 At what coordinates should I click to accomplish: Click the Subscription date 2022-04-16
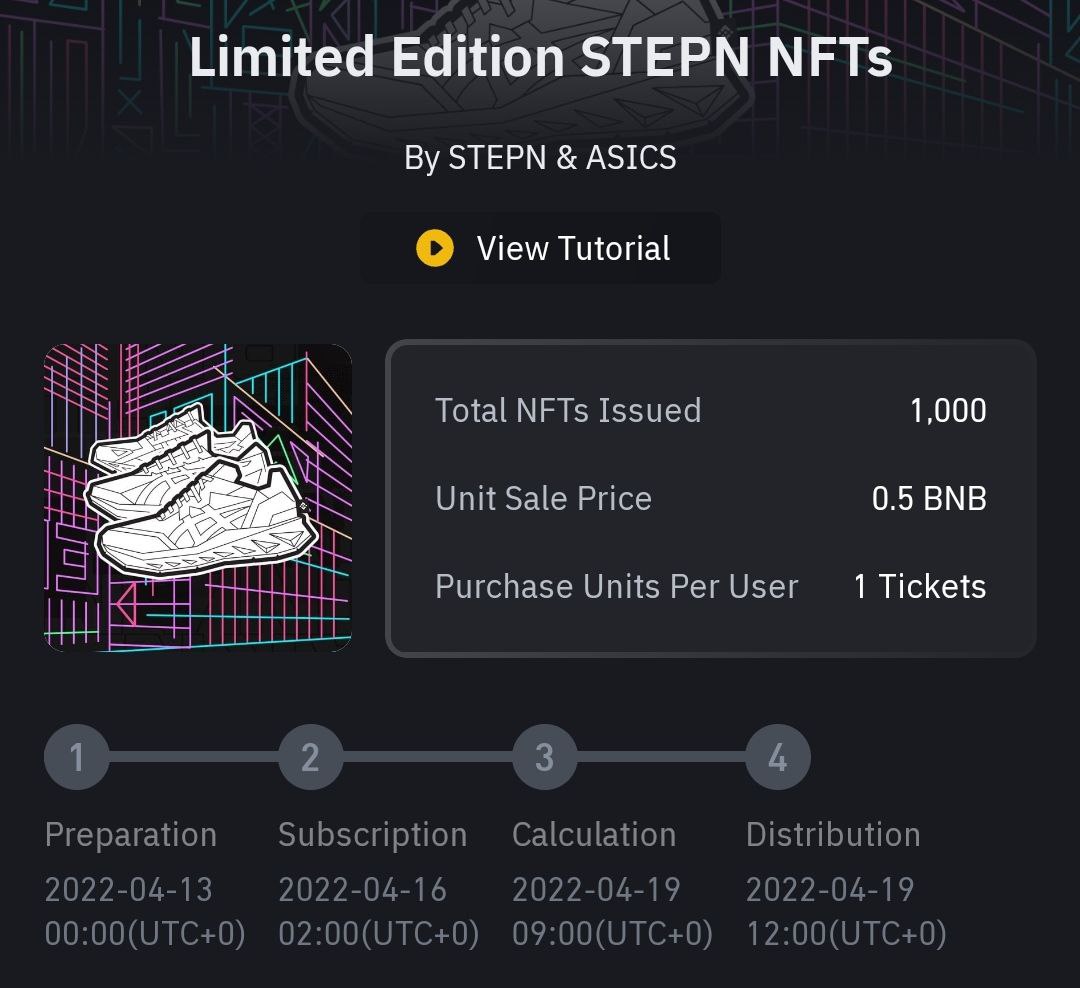click(x=362, y=889)
